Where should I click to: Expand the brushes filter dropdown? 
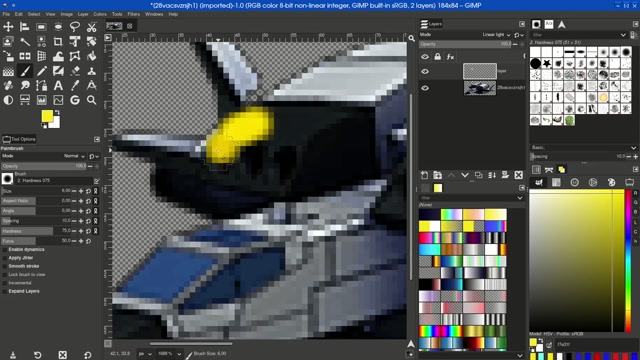[x=623, y=35]
